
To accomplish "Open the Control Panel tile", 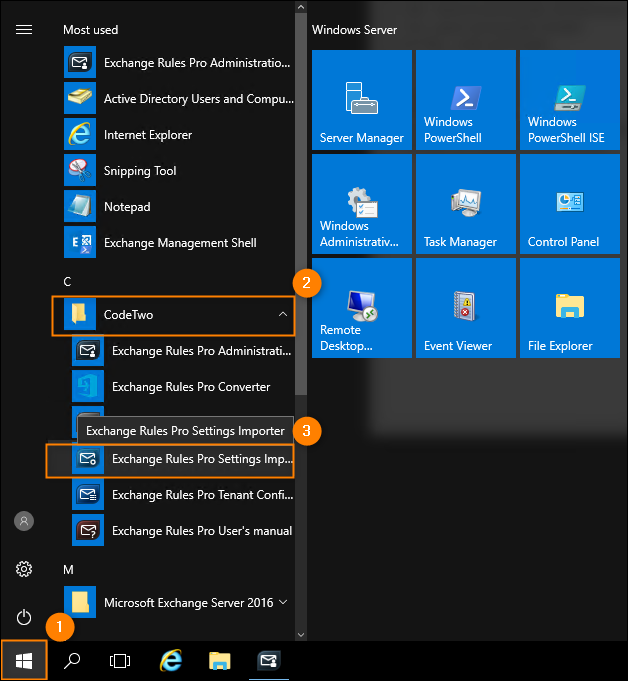I will tap(570, 204).
